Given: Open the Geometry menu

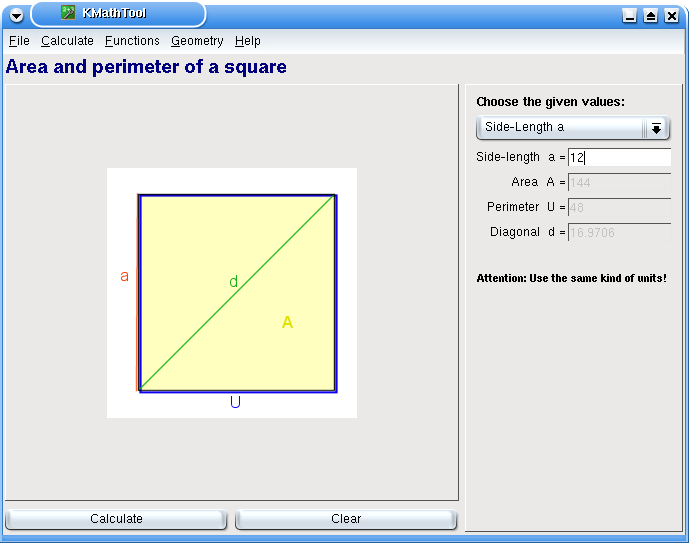Looking at the screenshot, I should (x=197, y=41).
